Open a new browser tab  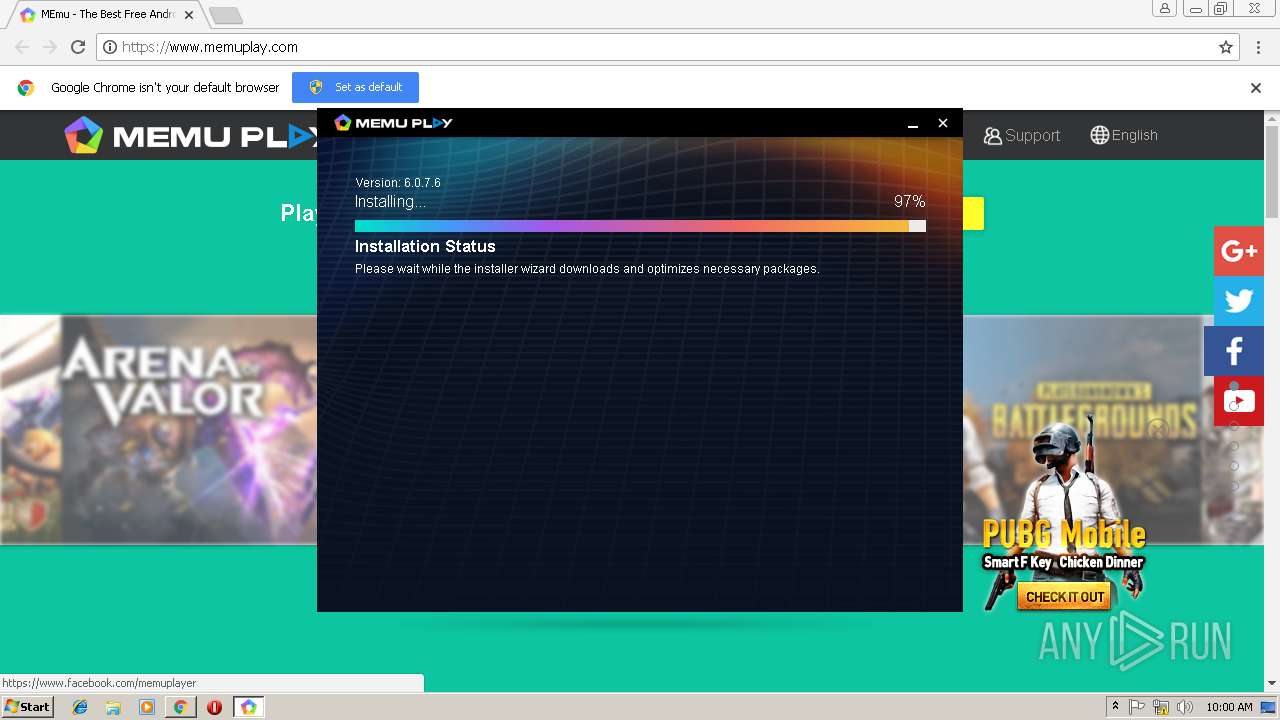(x=226, y=15)
